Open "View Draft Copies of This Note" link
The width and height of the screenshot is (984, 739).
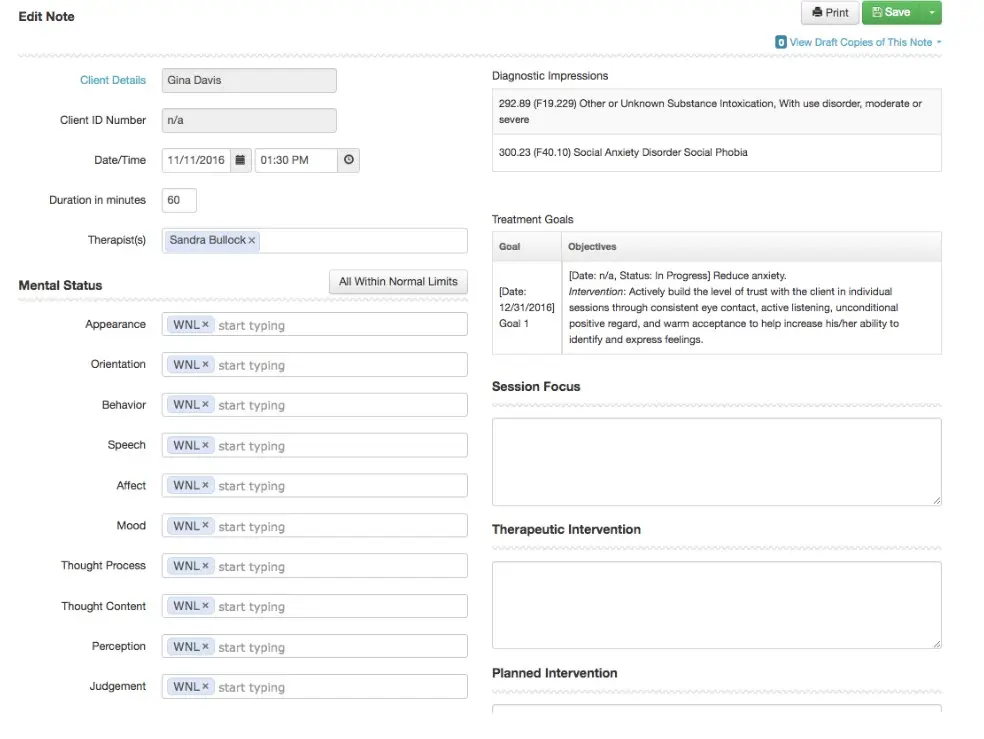[x=863, y=43]
